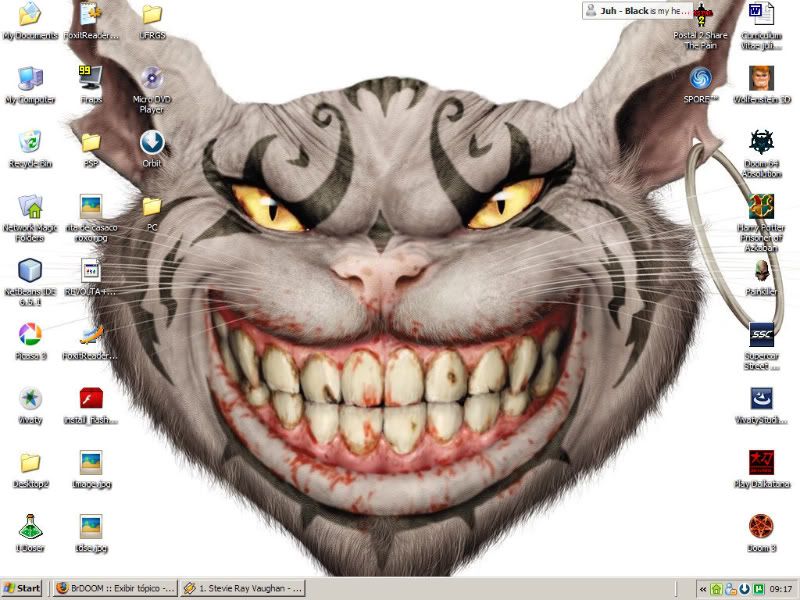Viewport: 800px width, 600px height.
Task: Click the system clock showing 09:17
Action: [781, 589]
